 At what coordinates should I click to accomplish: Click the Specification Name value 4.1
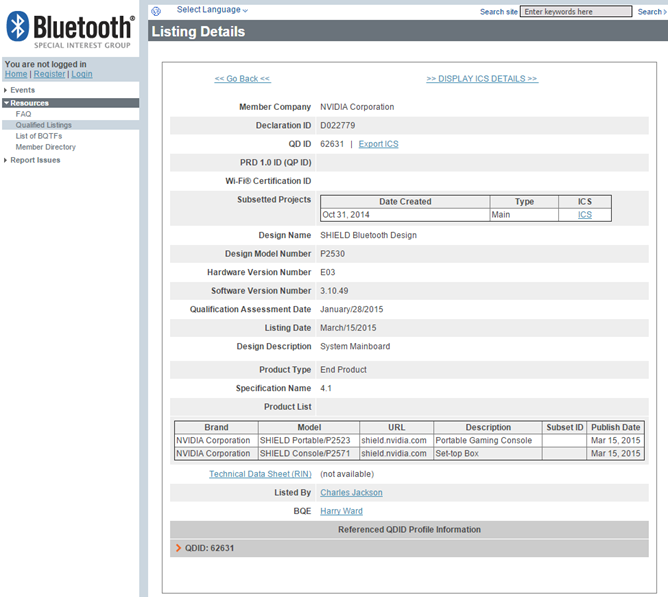(x=326, y=388)
